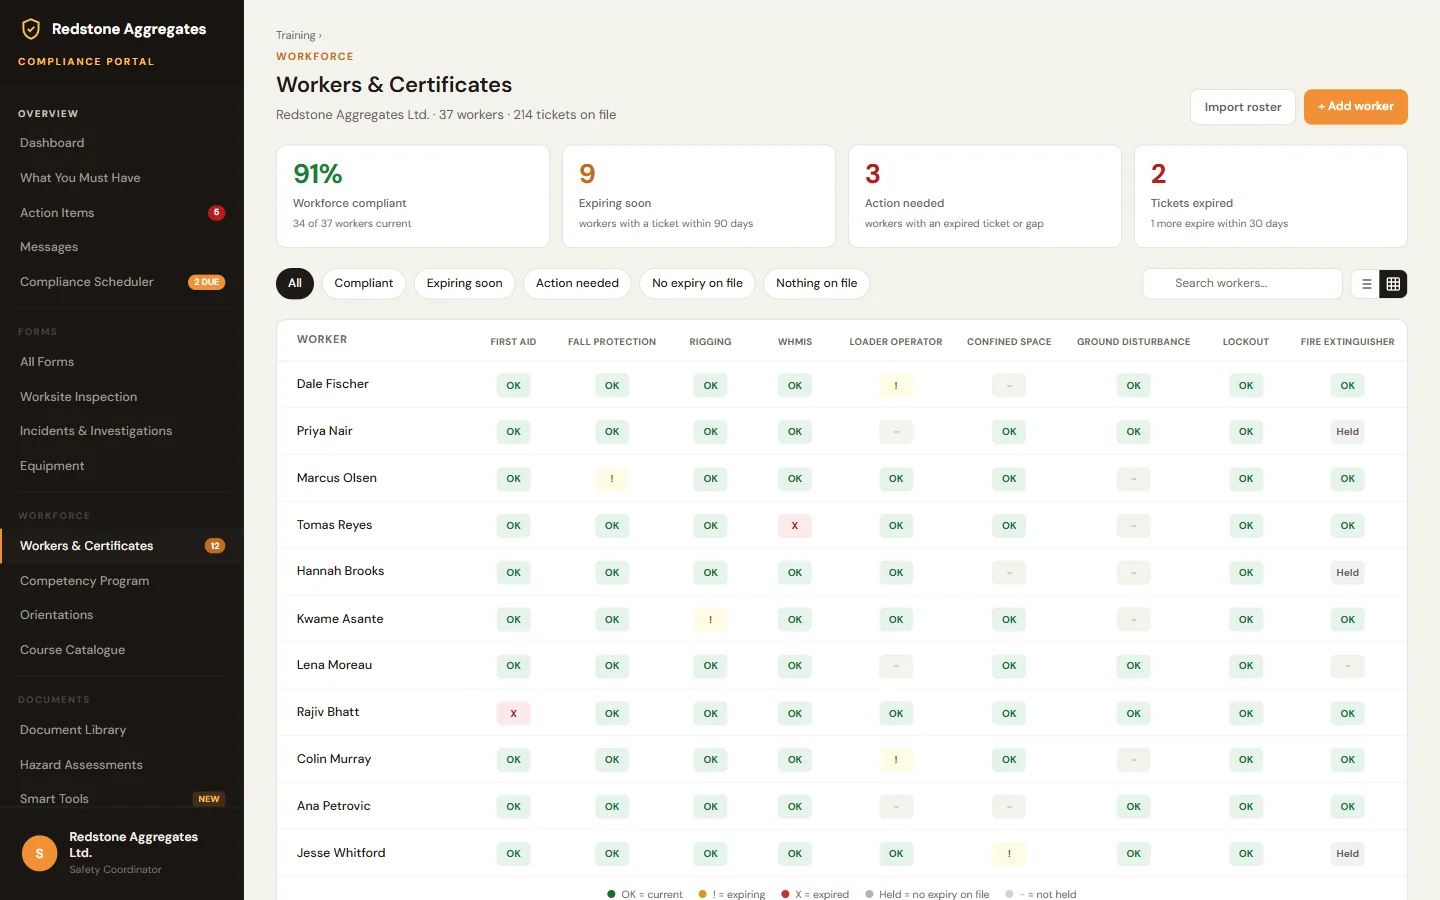Viewport: 1440px width, 900px height.
Task: Click the Action Items badge showing 5
Action: pos(216,213)
